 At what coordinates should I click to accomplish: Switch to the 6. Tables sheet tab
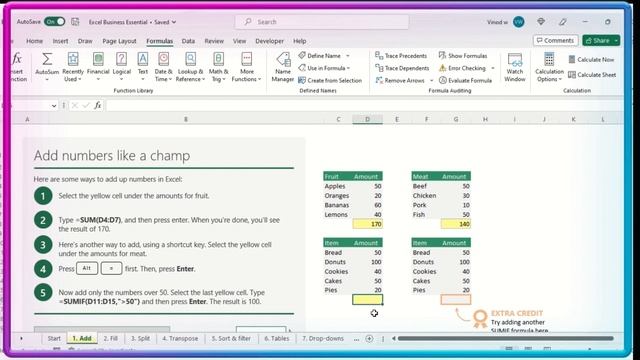point(277,338)
